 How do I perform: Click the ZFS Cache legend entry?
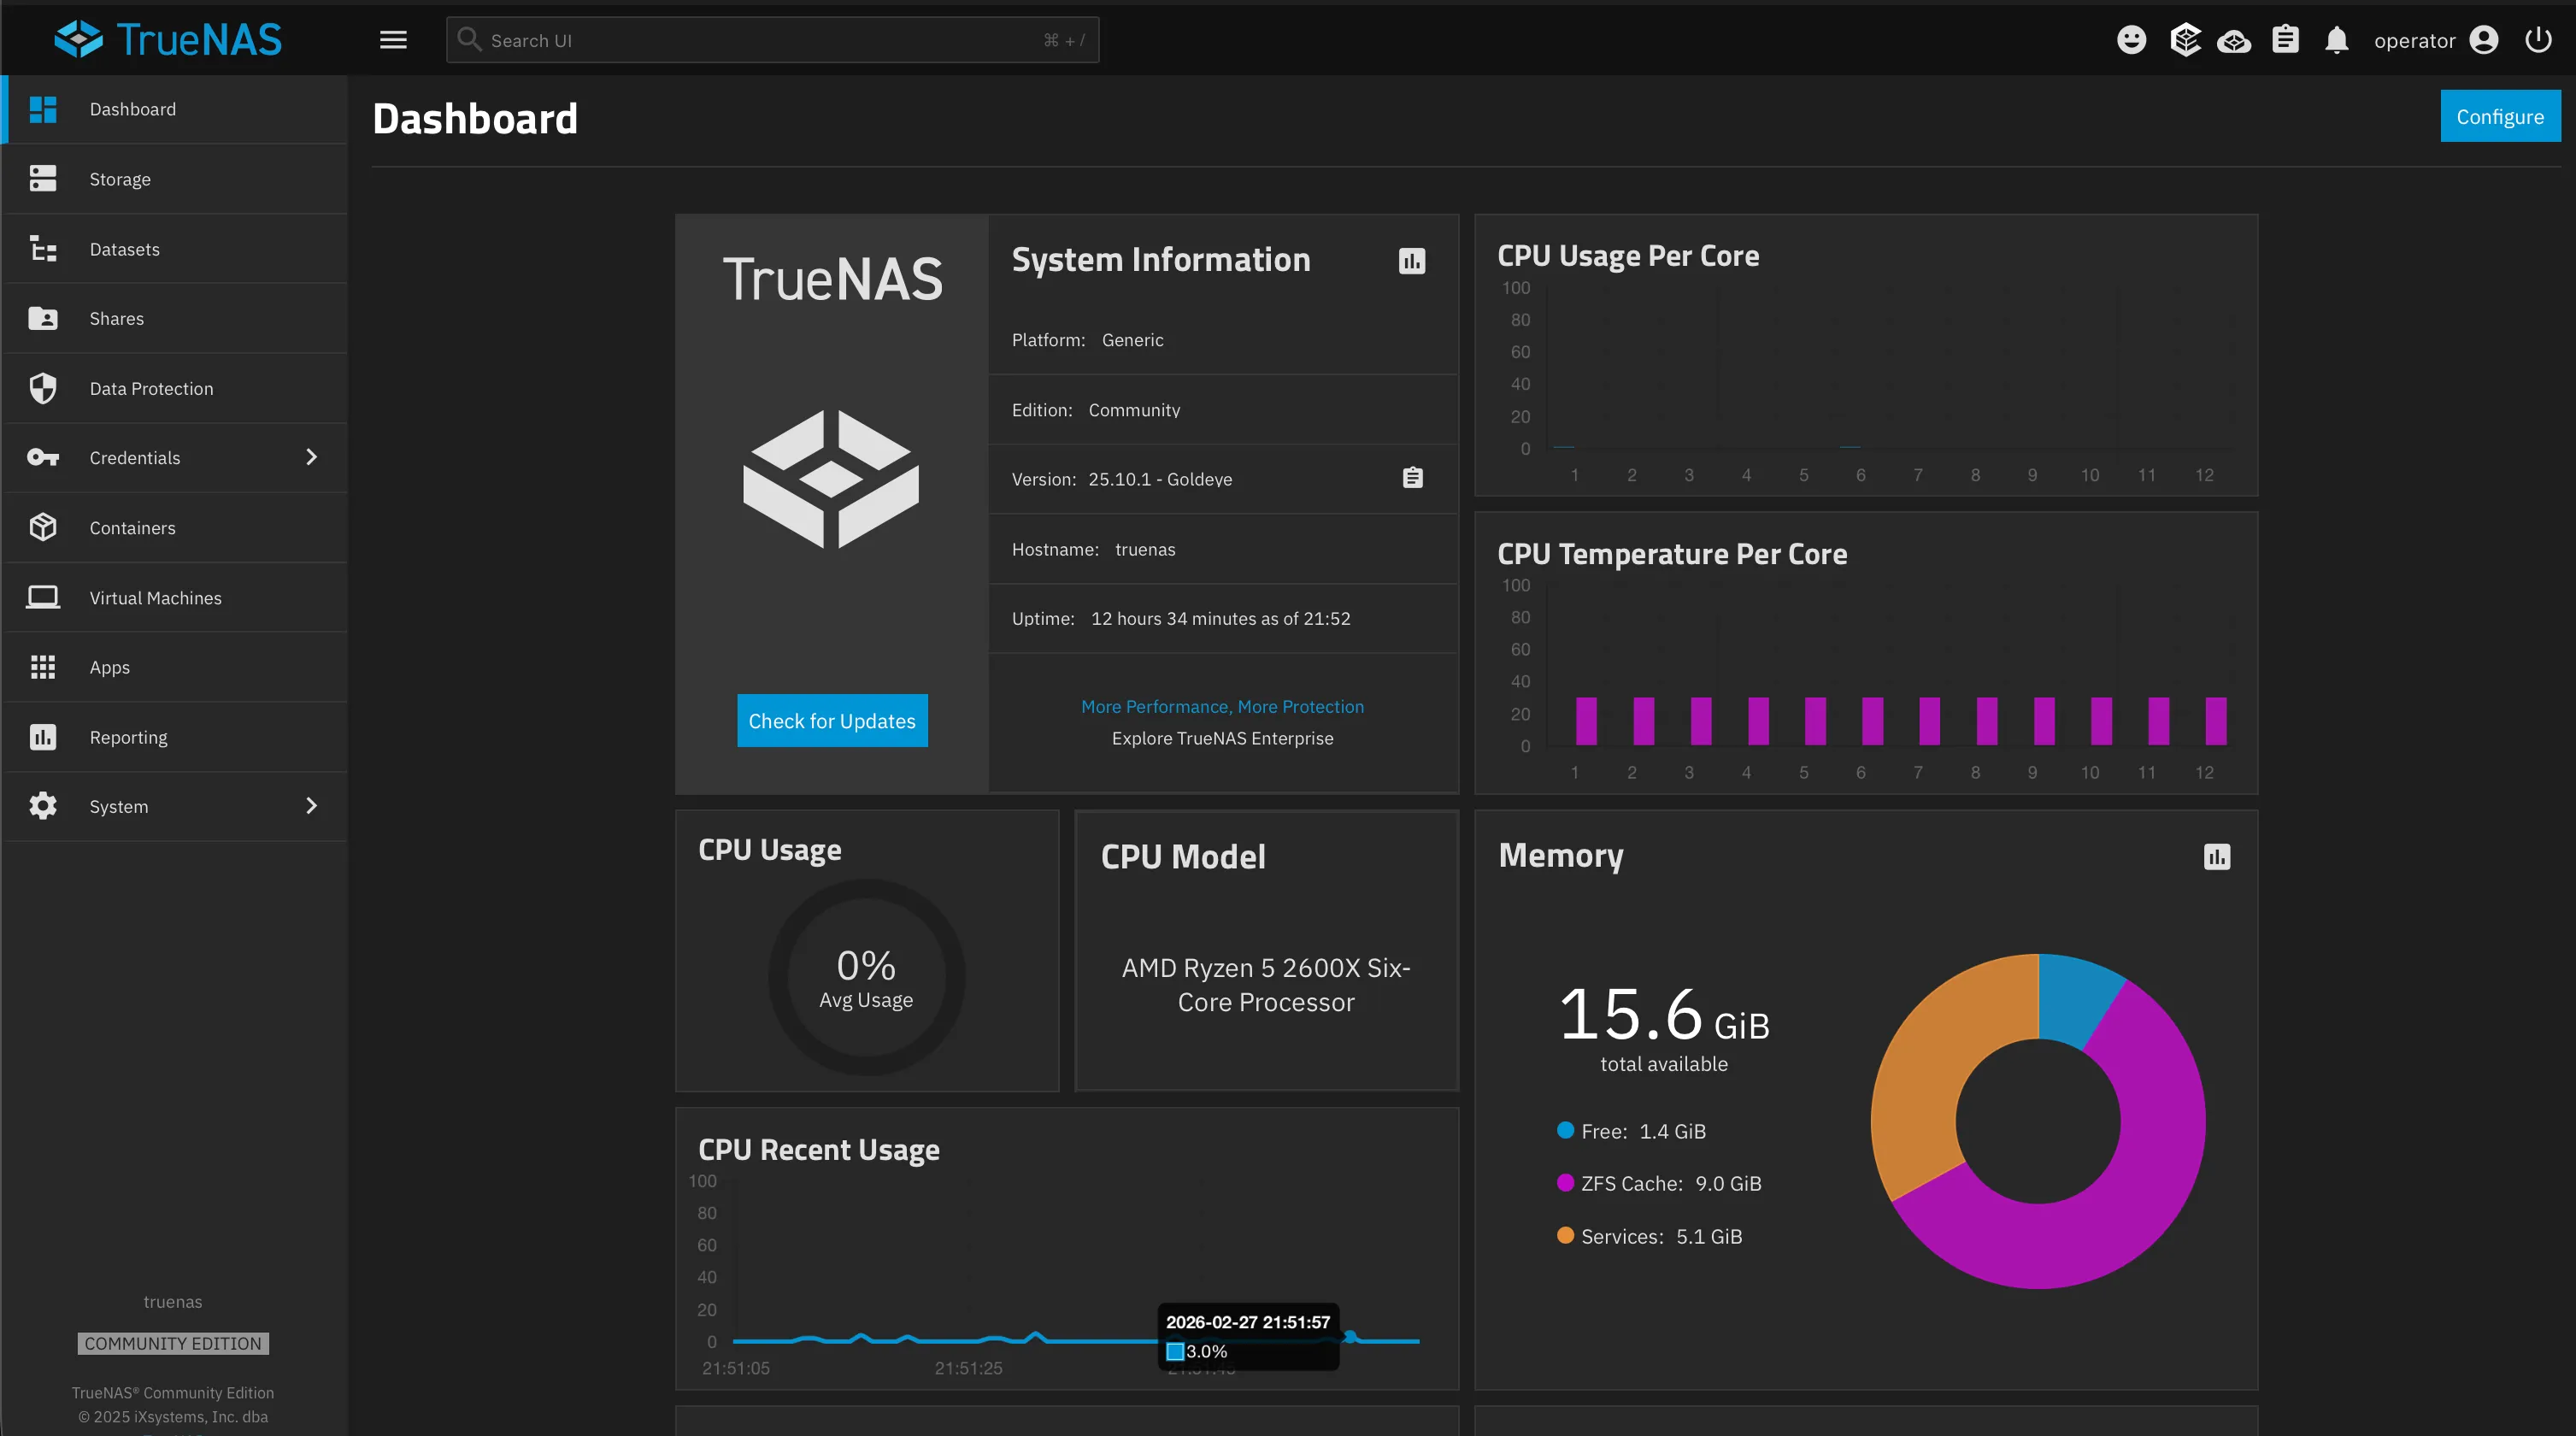1658,1183
